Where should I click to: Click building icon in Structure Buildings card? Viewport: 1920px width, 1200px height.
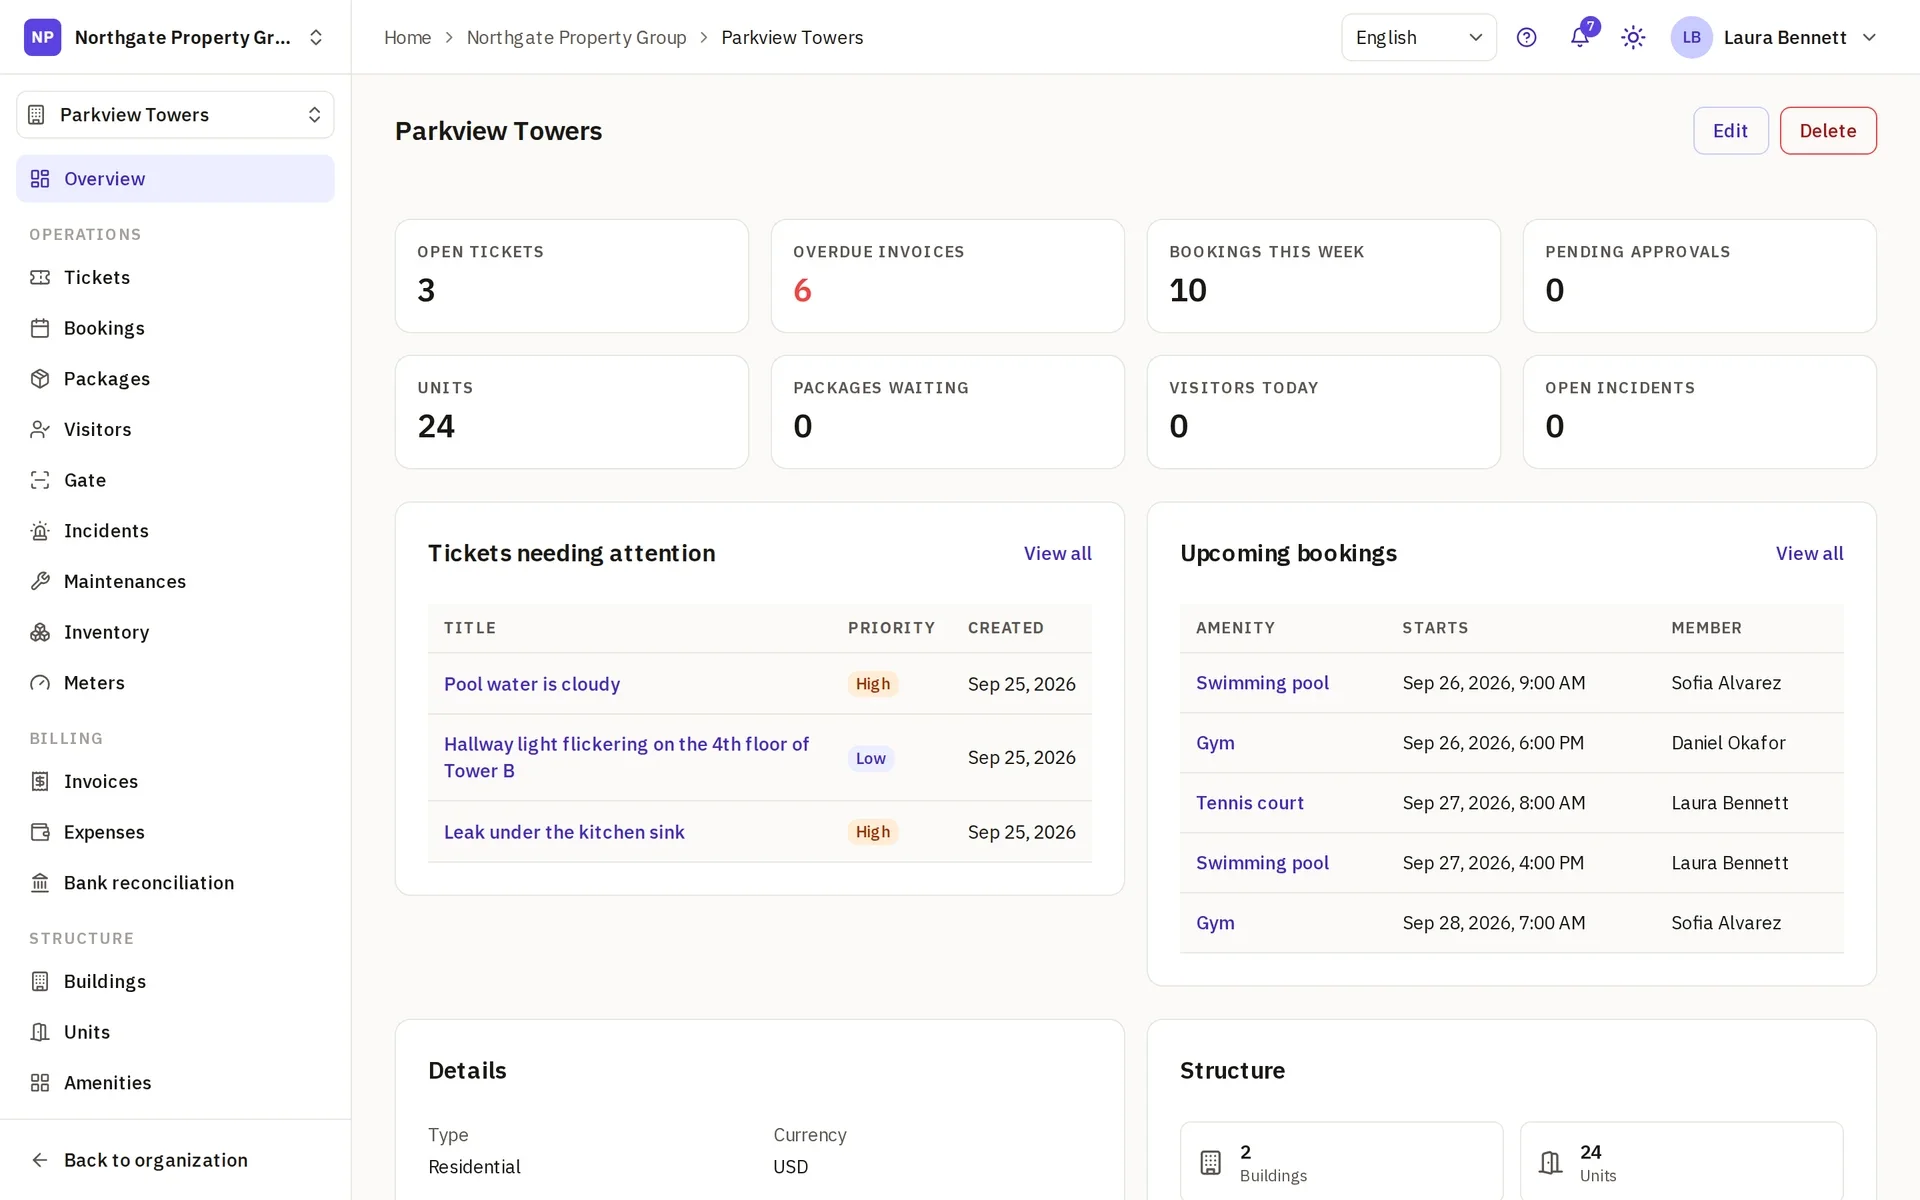pos(1210,1162)
